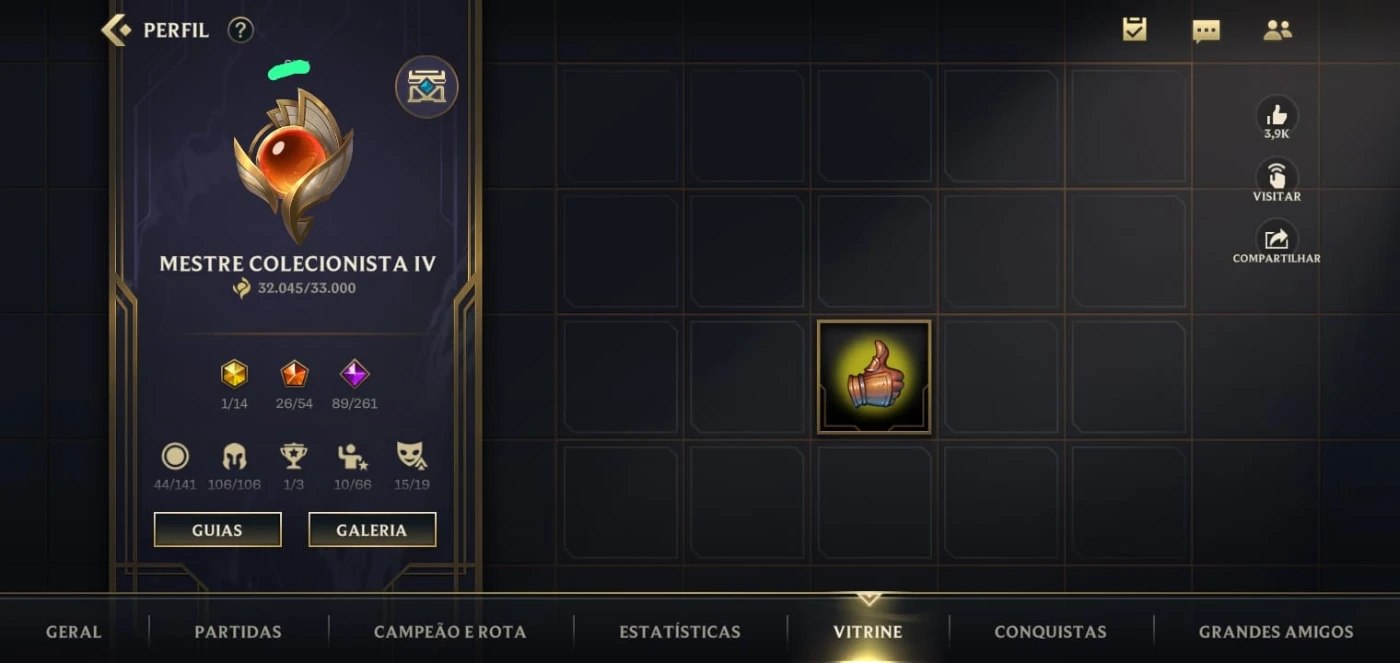
Task: Tap the Visitar icon
Action: (x=1277, y=178)
